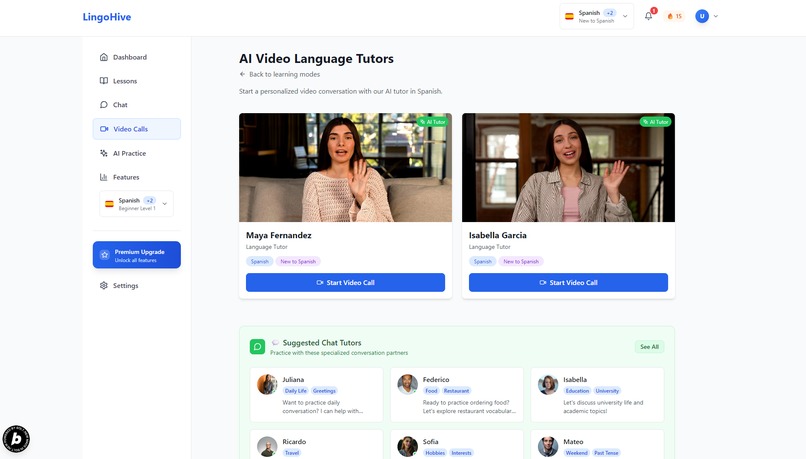Click Ricardo's avatar
The height and width of the screenshot is (459, 806).
tap(267, 447)
